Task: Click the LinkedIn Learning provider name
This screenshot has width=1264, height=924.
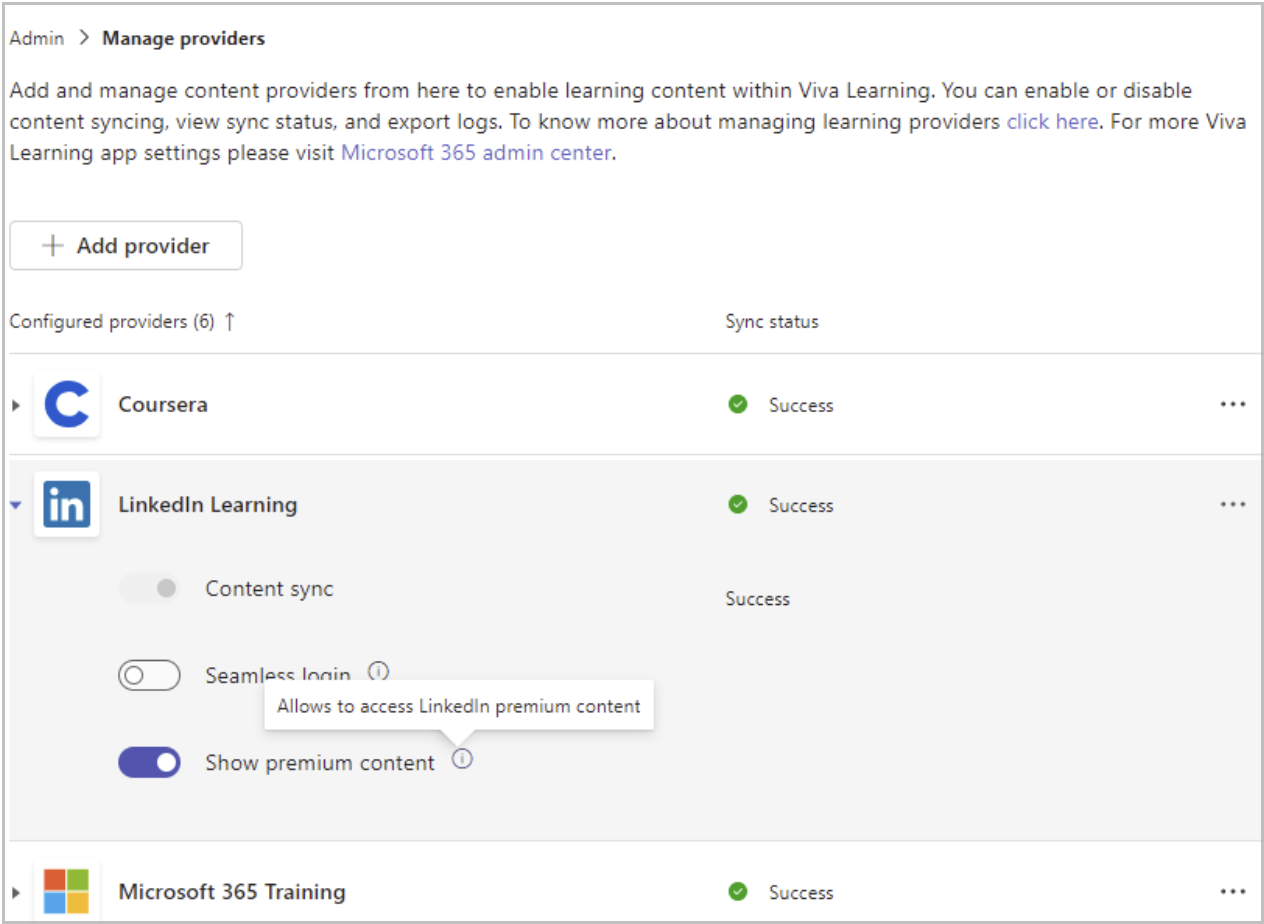Action: point(208,505)
